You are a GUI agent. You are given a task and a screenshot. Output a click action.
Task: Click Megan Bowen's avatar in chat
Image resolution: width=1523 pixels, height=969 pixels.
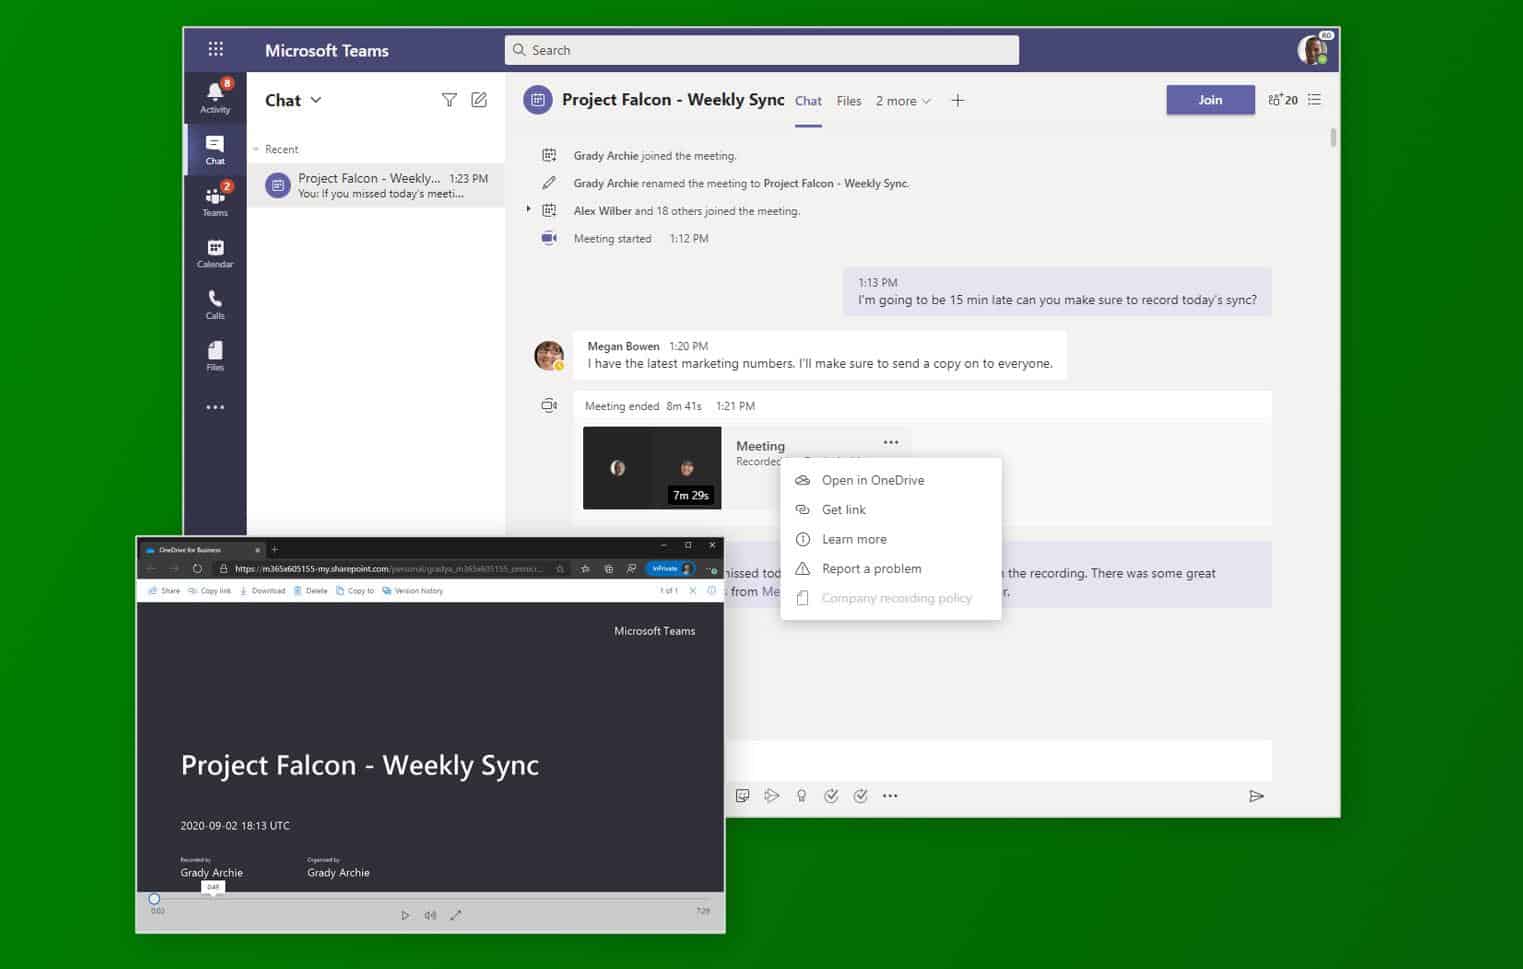tap(549, 355)
